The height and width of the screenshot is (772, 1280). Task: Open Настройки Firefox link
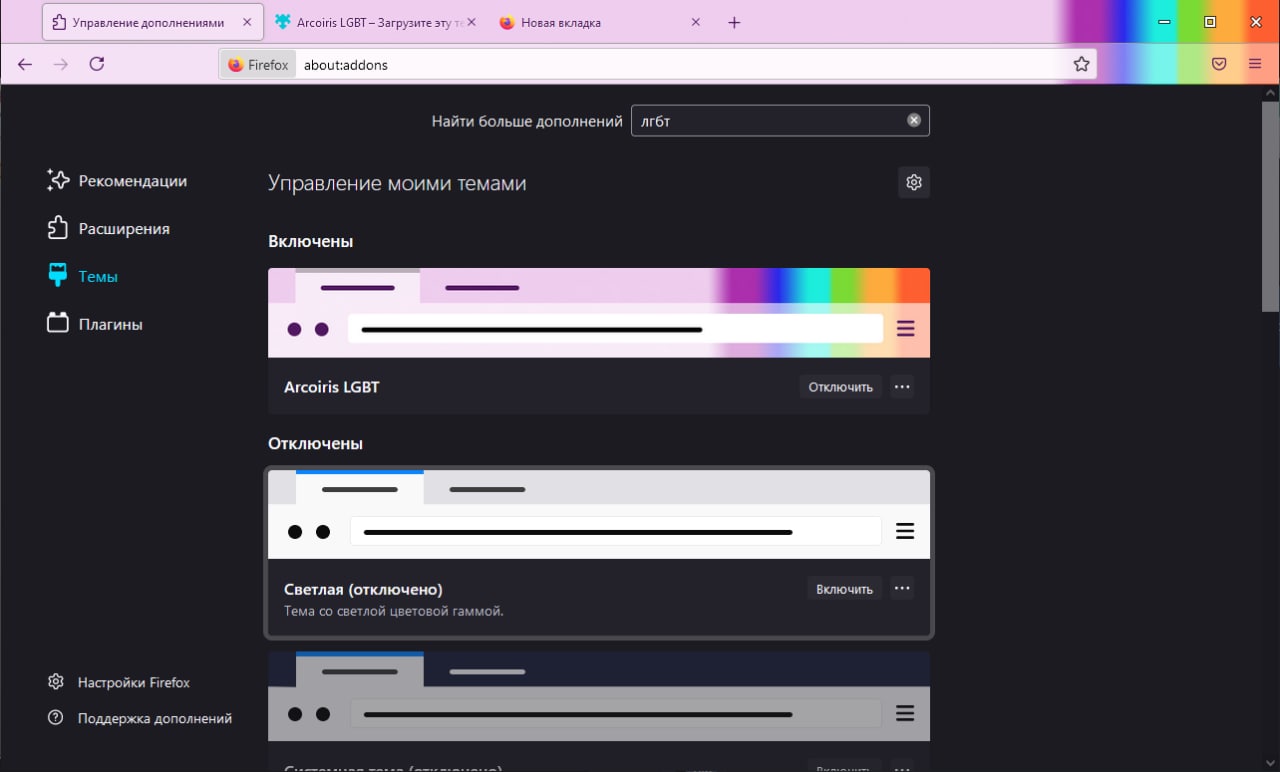[x=119, y=682]
